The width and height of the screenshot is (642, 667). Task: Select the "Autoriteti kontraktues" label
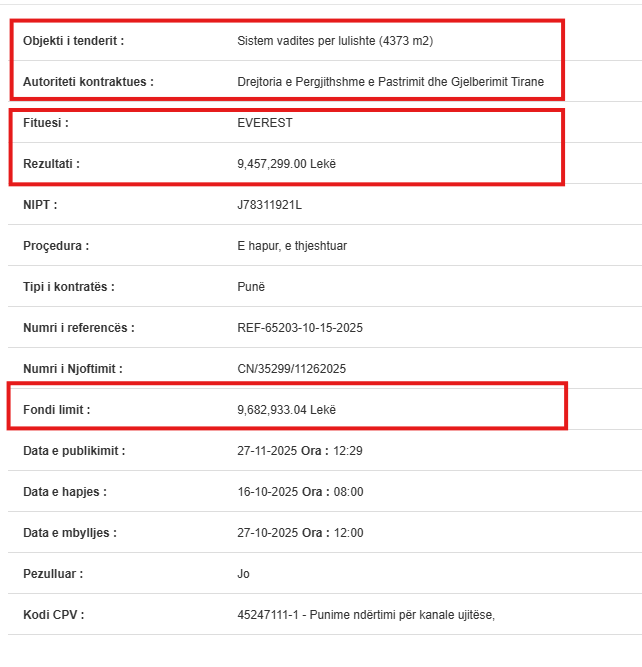[88, 82]
